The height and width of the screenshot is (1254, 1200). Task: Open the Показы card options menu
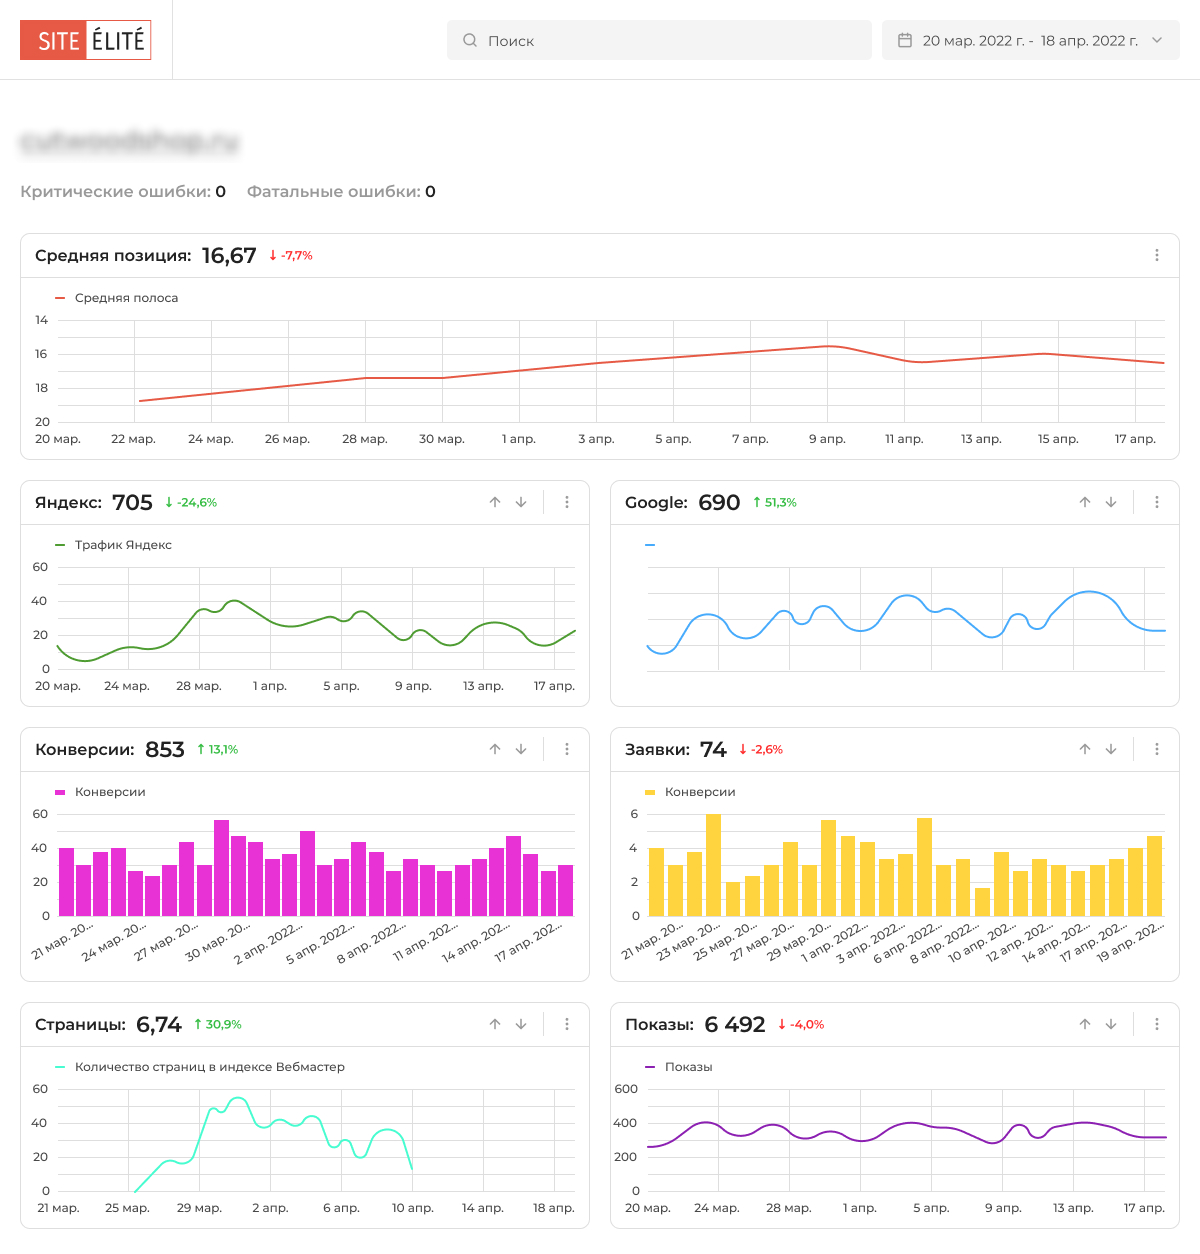(1157, 1024)
